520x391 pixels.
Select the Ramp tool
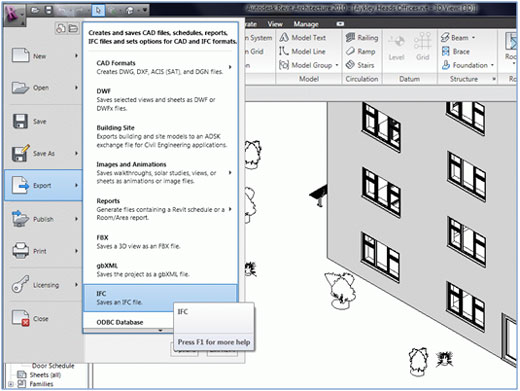tap(360, 51)
